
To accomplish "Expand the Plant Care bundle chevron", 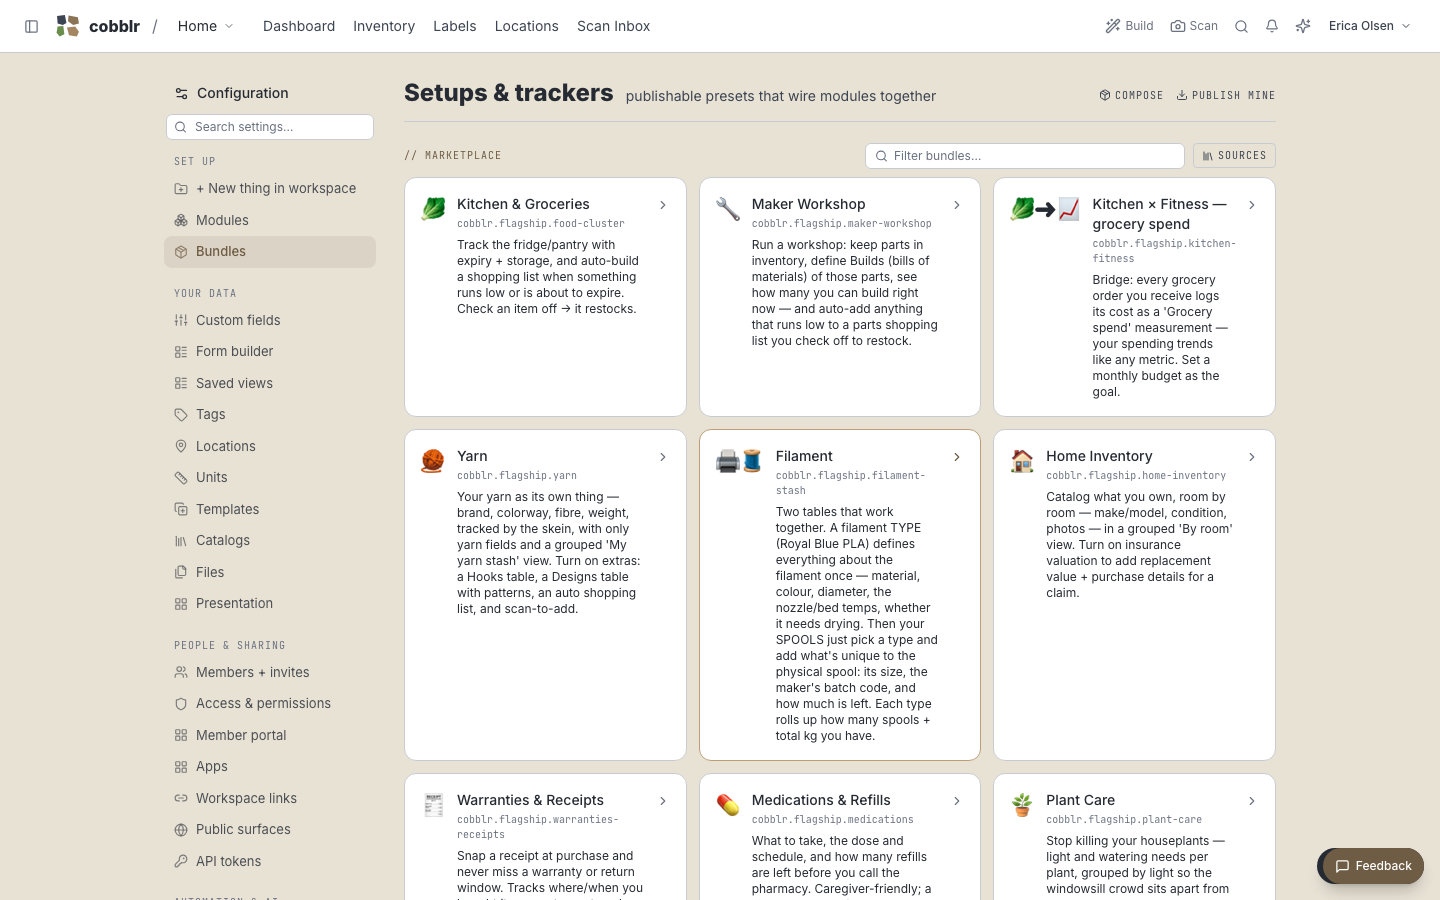I will (x=1251, y=801).
